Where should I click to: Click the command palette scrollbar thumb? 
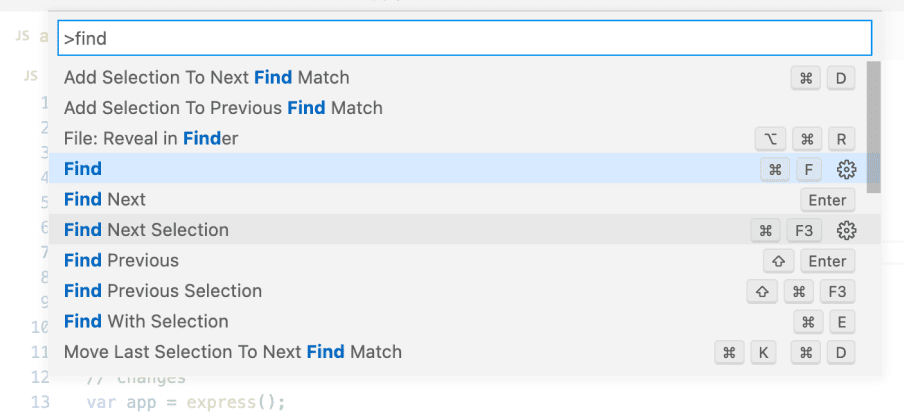click(873, 125)
